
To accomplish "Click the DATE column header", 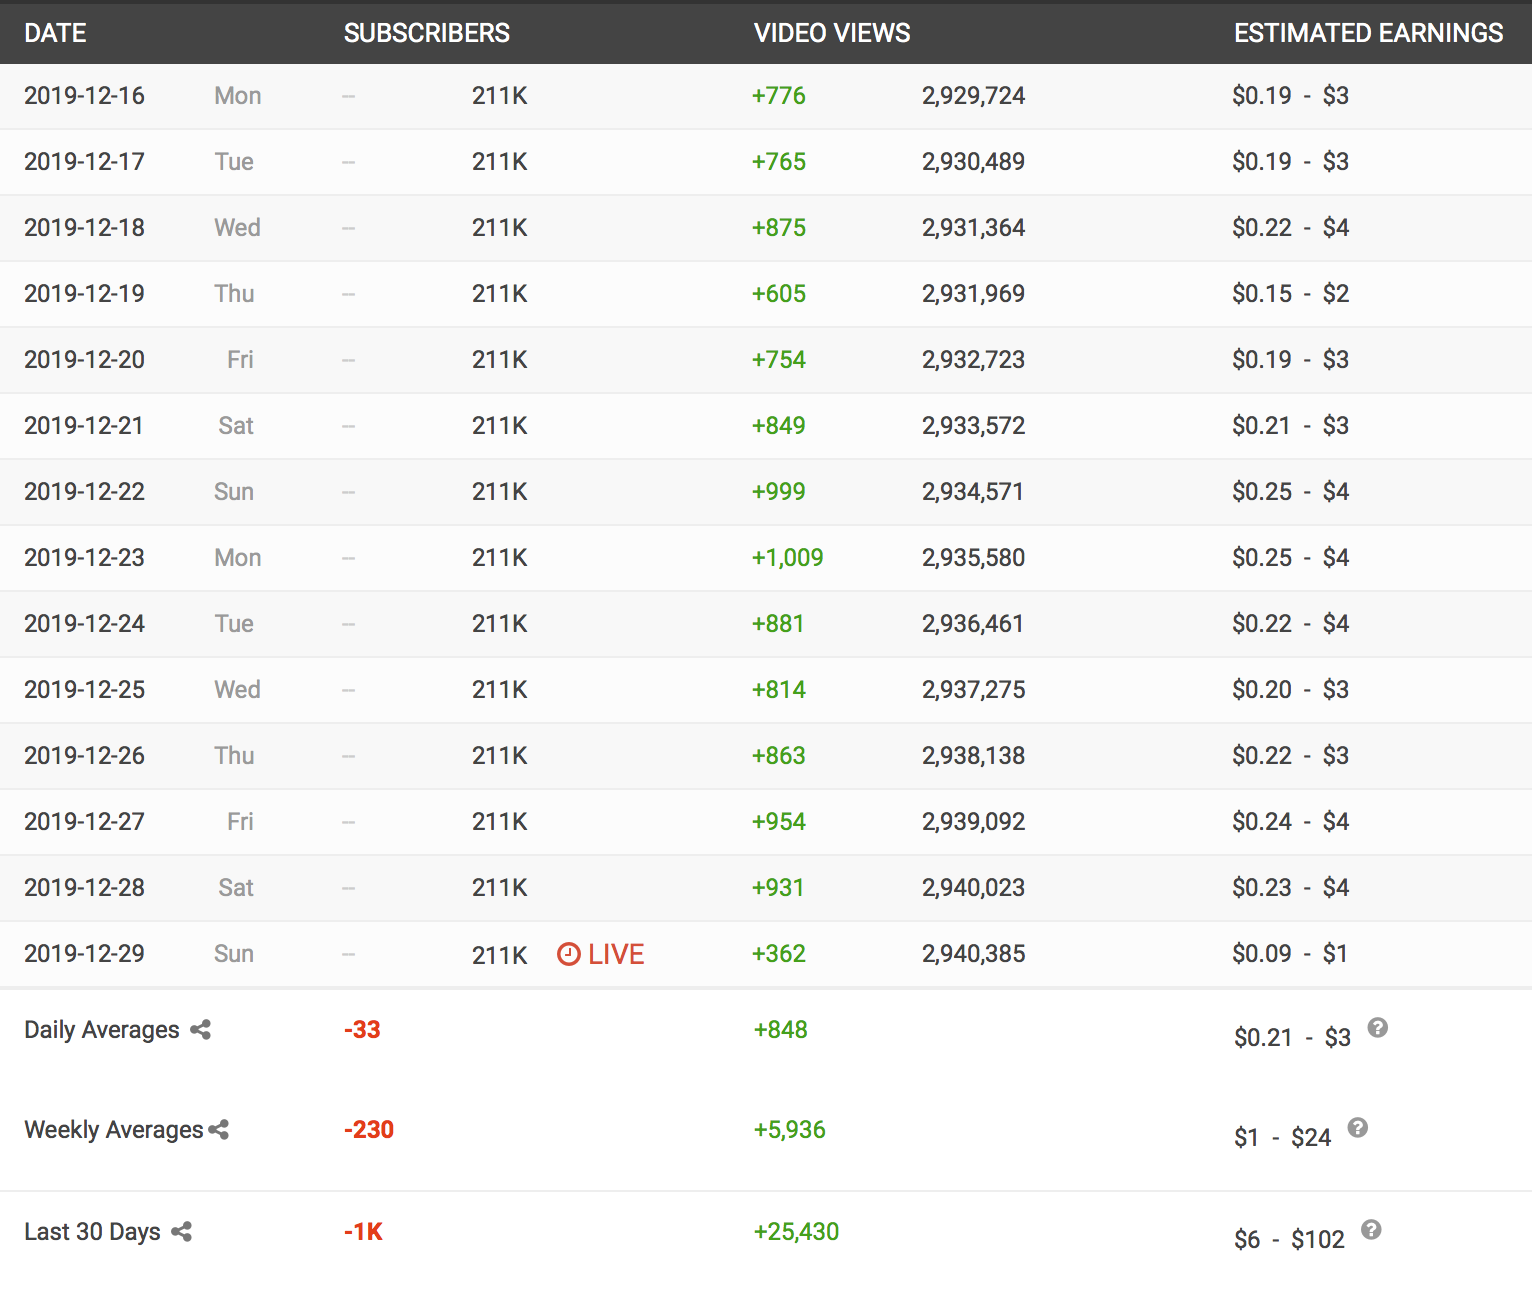I will [x=55, y=33].
